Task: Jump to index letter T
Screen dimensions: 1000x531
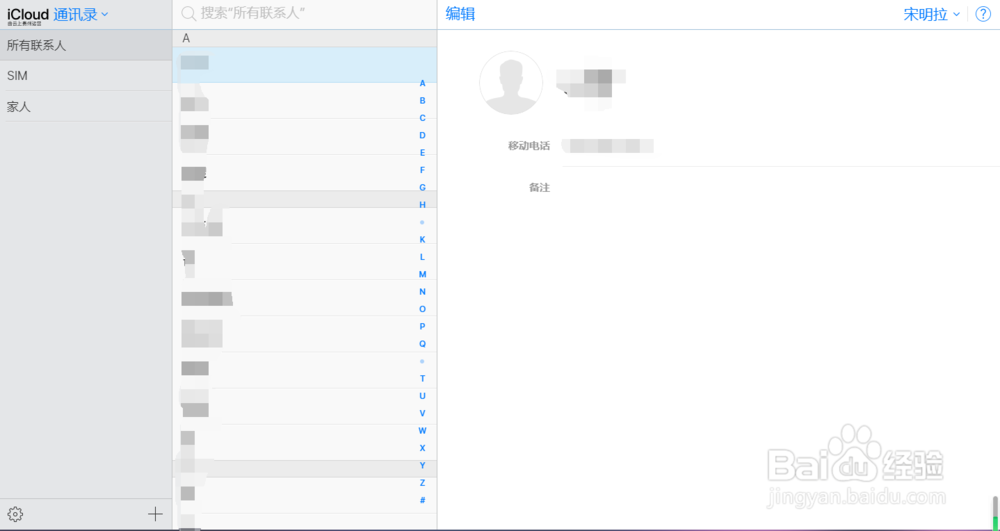Action: [422, 379]
